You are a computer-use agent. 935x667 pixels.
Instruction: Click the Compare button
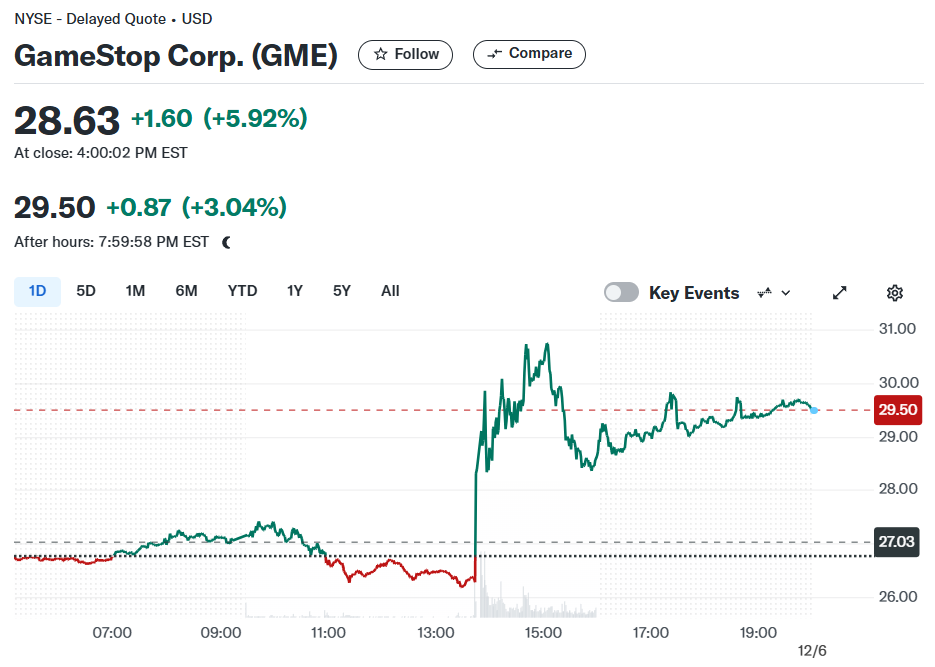click(530, 54)
